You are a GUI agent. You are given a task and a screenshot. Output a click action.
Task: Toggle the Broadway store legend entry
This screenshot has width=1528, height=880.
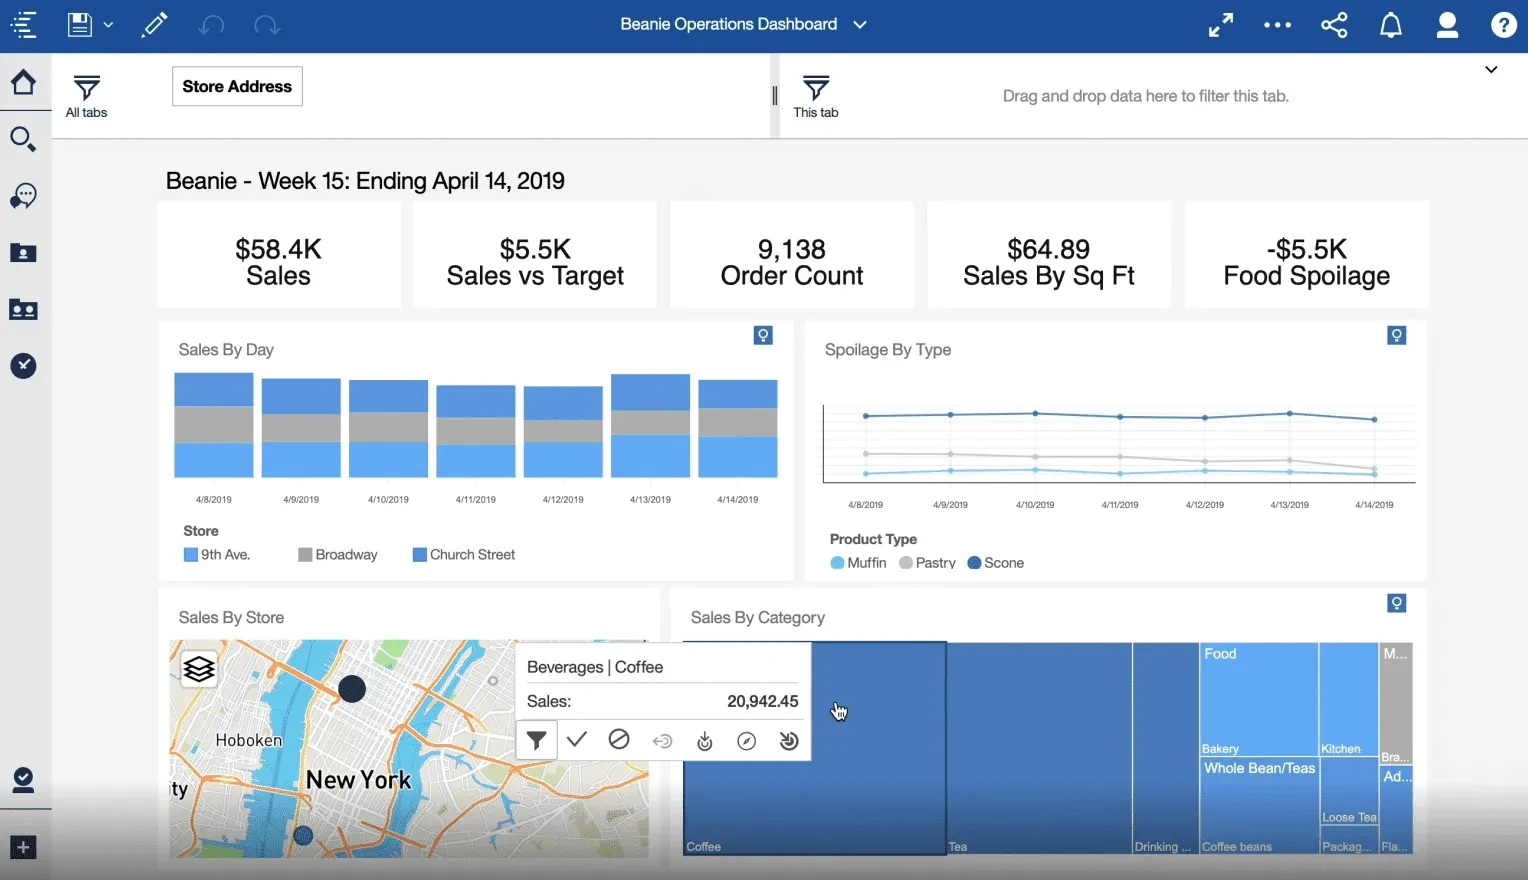pos(338,555)
